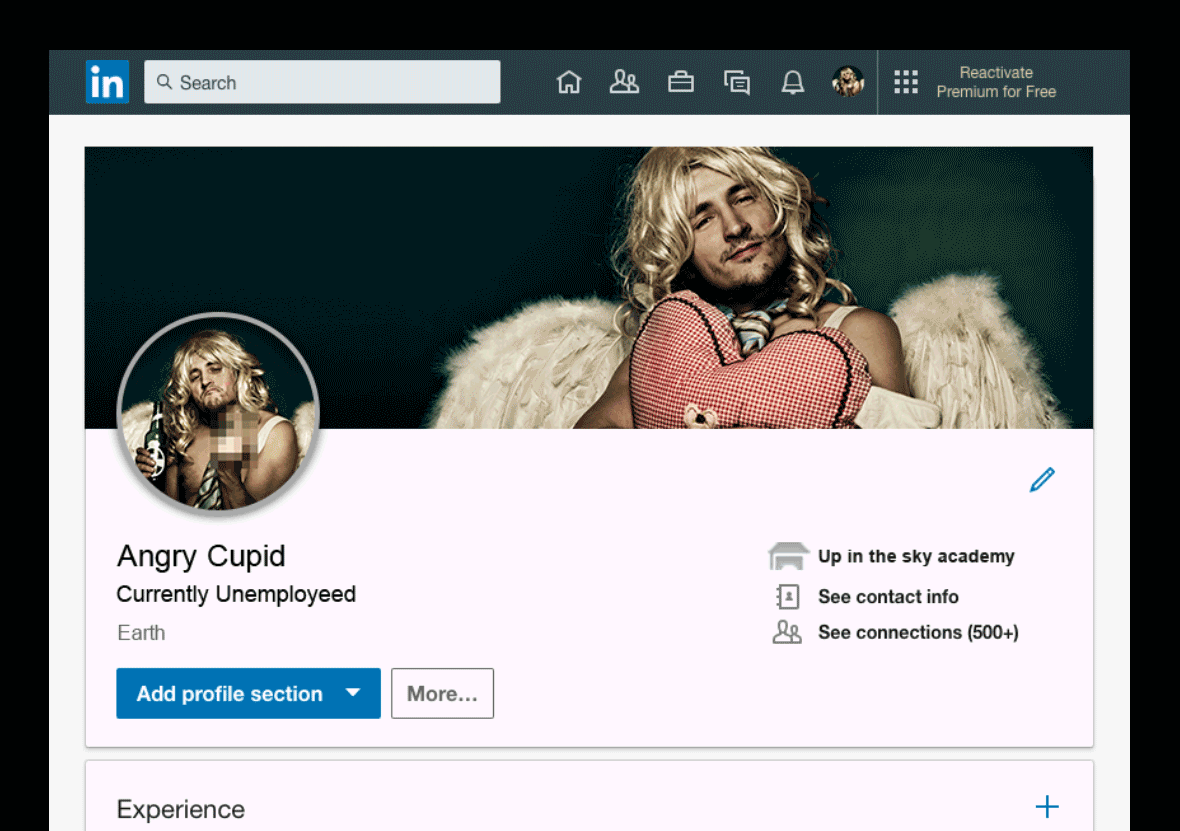
Task: Go to the Home feed icon
Action: tap(568, 82)
